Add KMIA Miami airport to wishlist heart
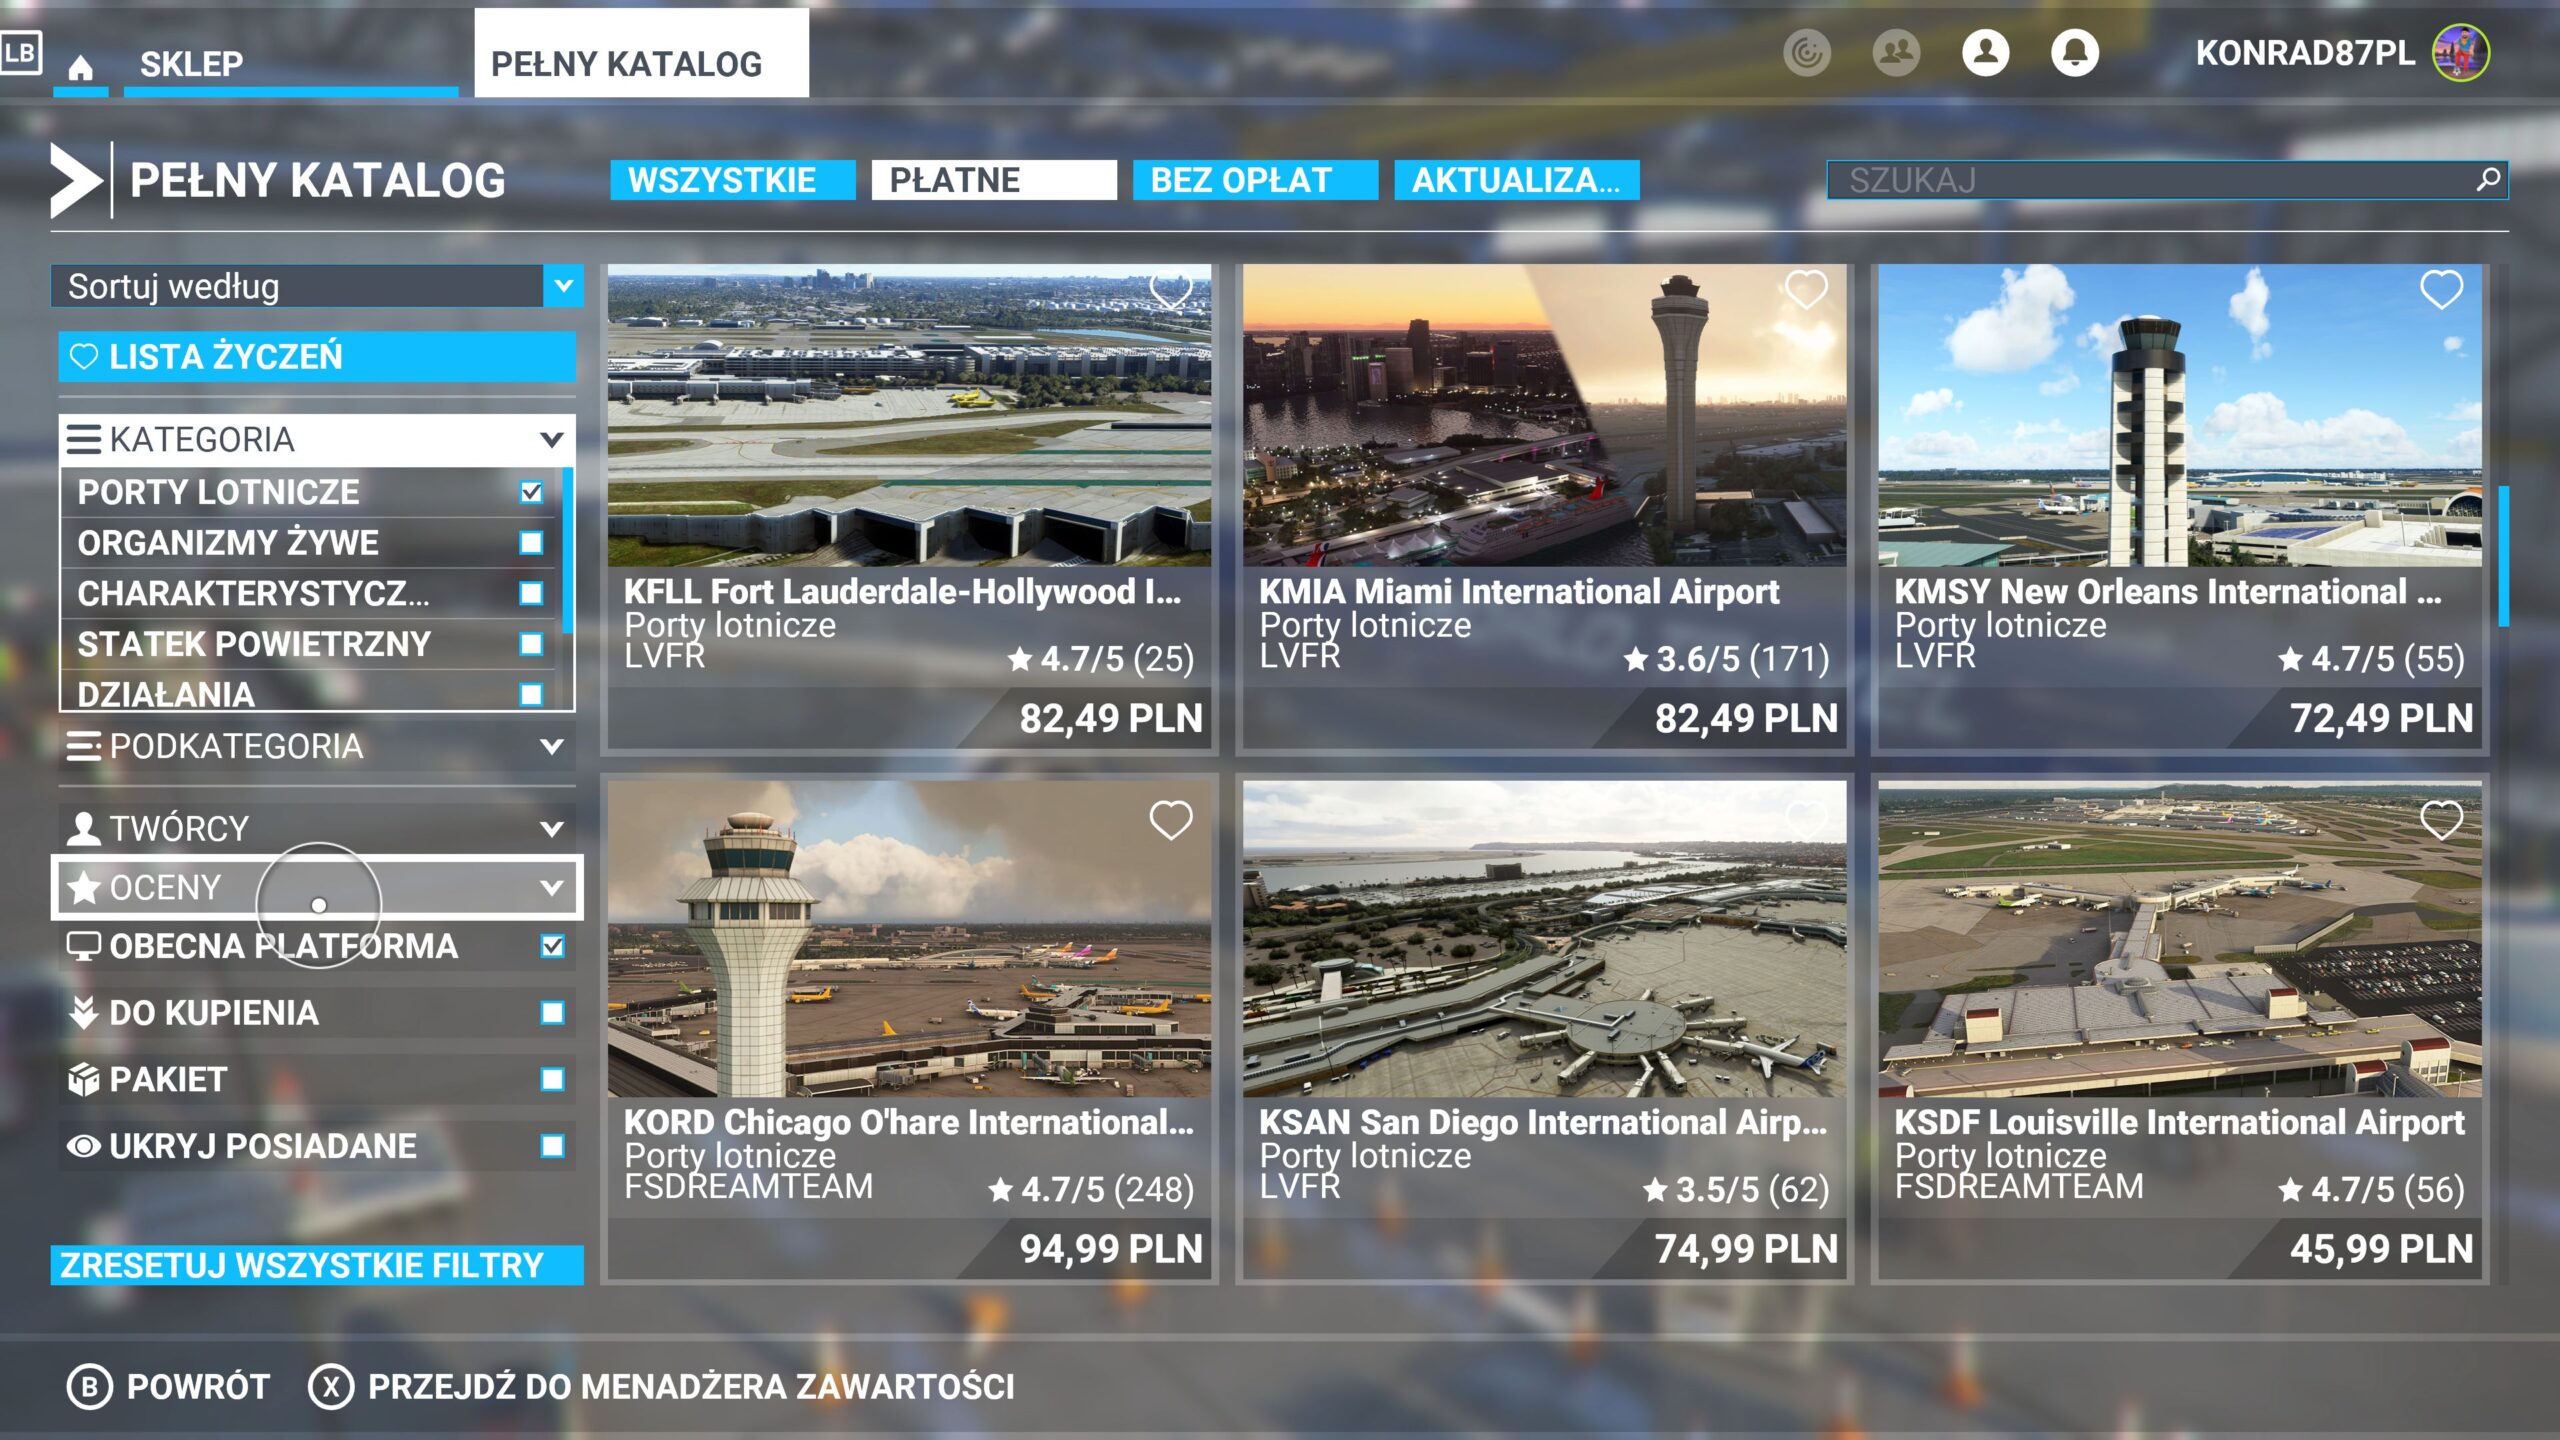Screen dimensions: 2560x1440 1806,291
